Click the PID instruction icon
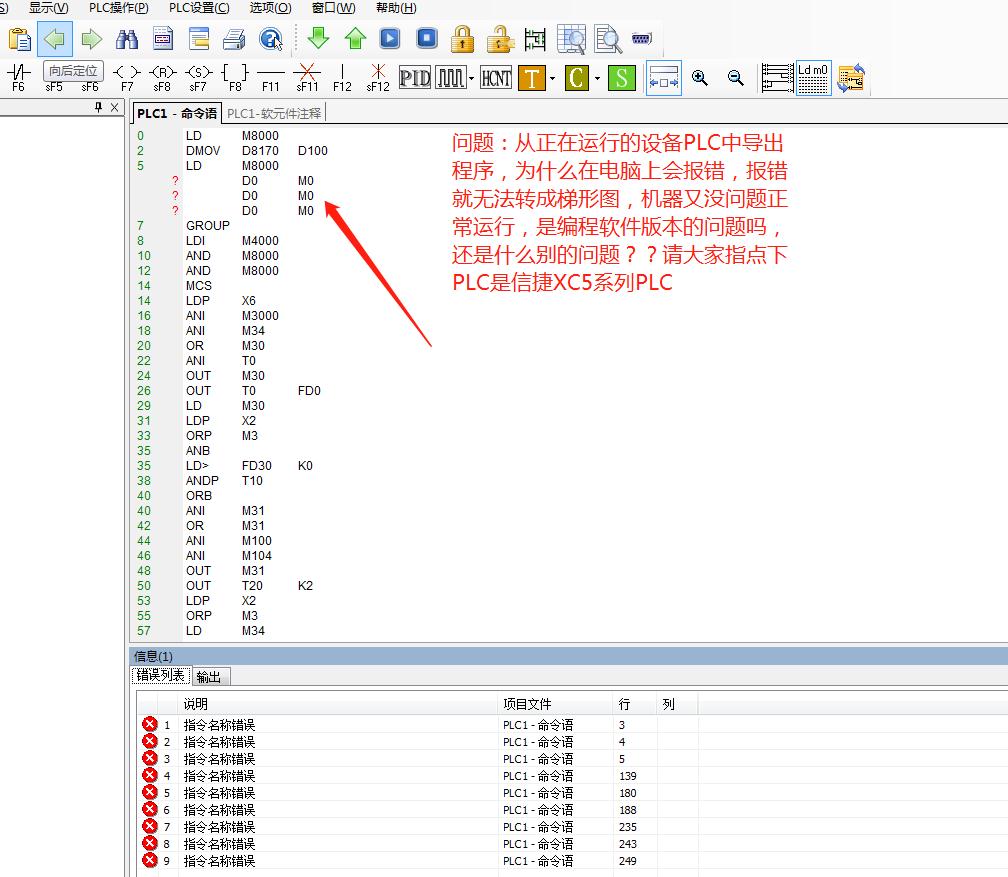Screen dimensions: 1008x877 [414, 78]
